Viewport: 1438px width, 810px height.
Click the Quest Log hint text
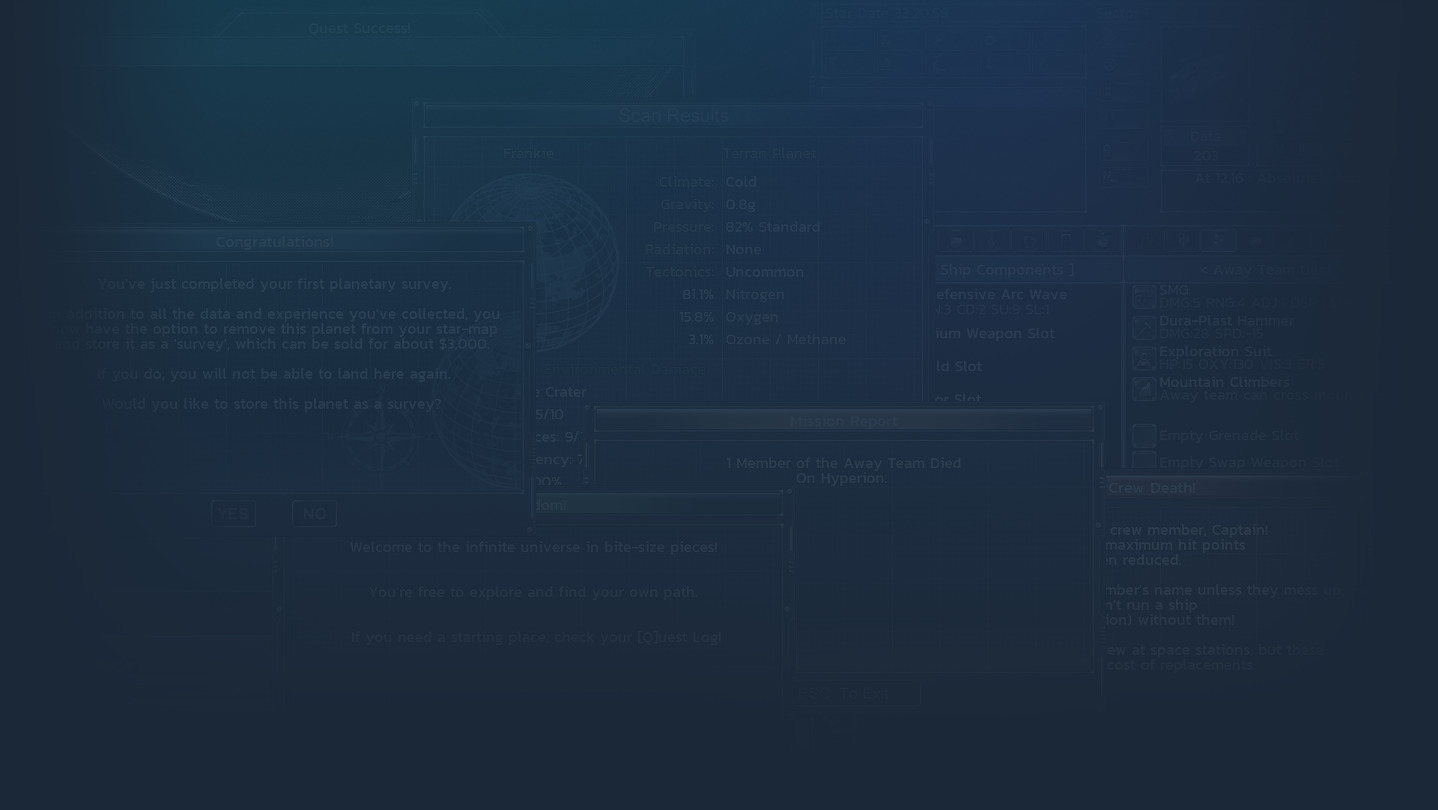[x=535, y=637]
